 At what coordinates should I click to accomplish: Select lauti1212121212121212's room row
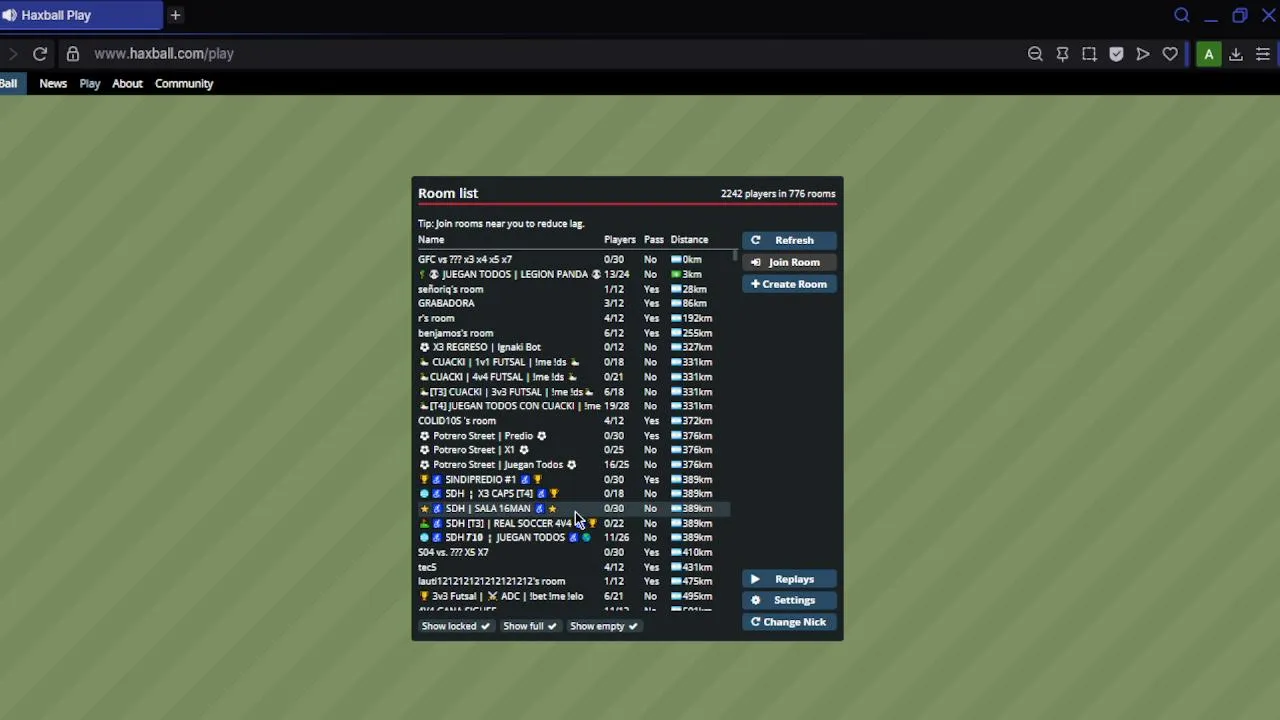point(574,581)
